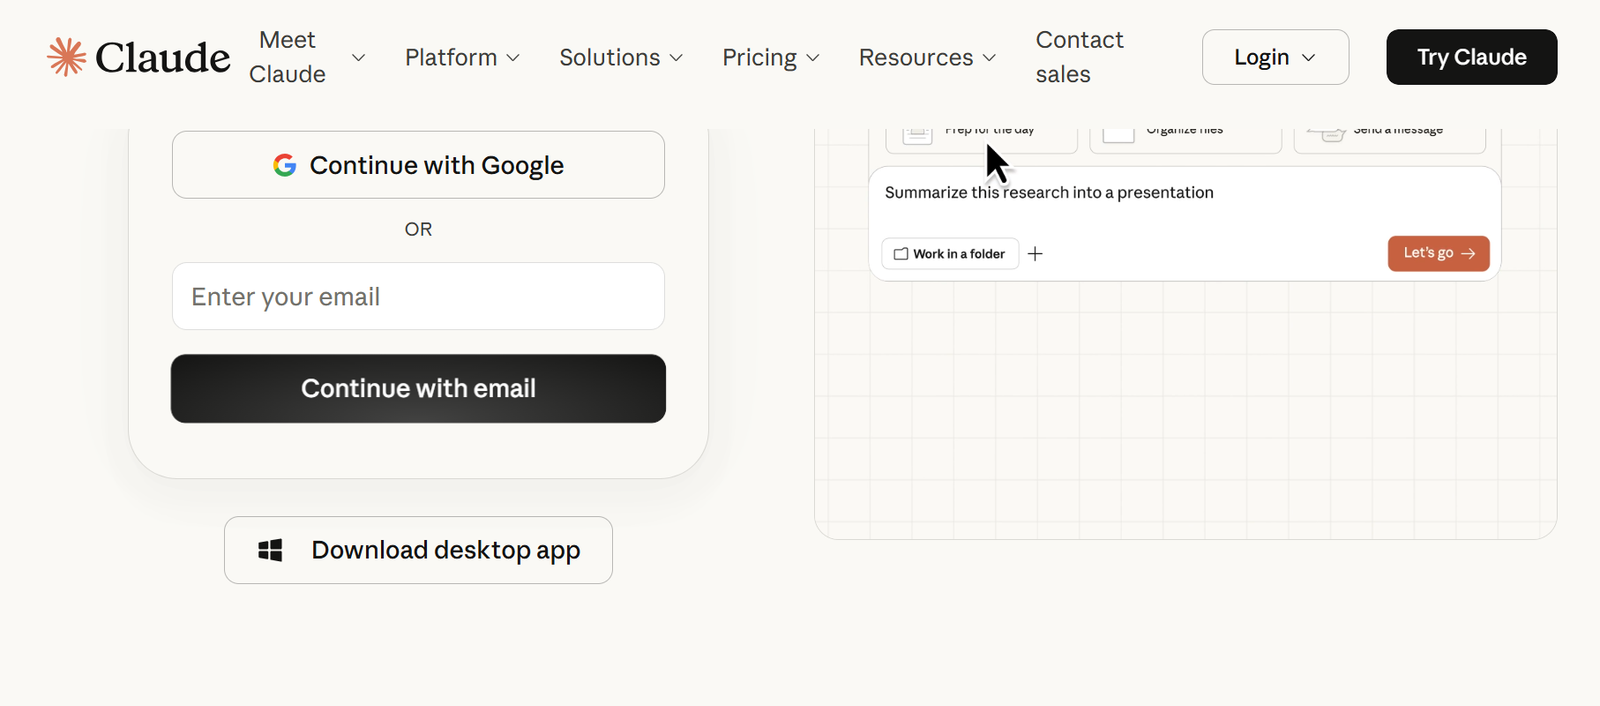Click the Claude wordmark text
Image resolution: width=1600 pixels, height=706 pixels.
[162, 57]
